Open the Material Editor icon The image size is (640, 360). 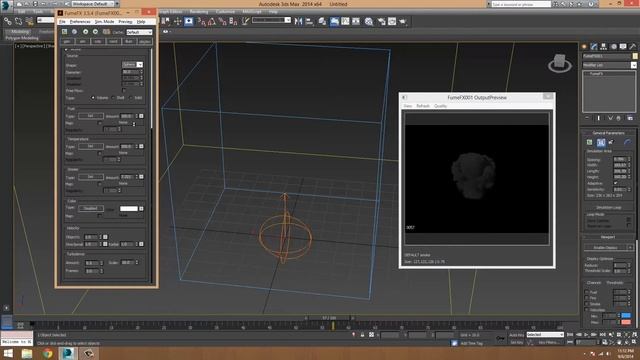369,21
